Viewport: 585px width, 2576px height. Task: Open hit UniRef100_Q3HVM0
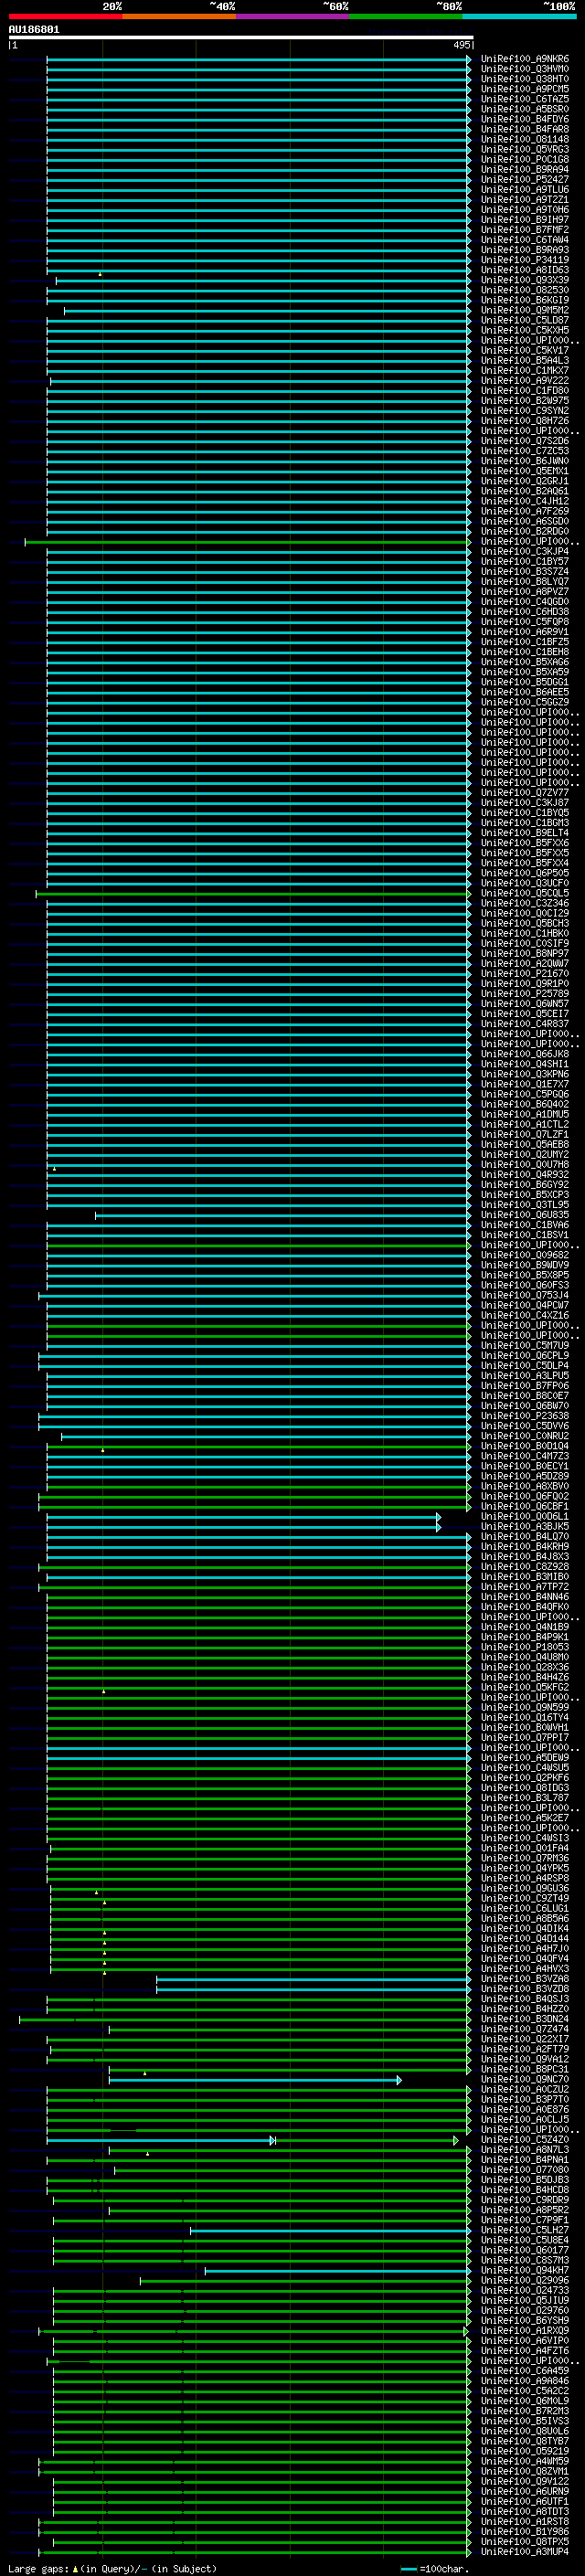pos(525,69)
